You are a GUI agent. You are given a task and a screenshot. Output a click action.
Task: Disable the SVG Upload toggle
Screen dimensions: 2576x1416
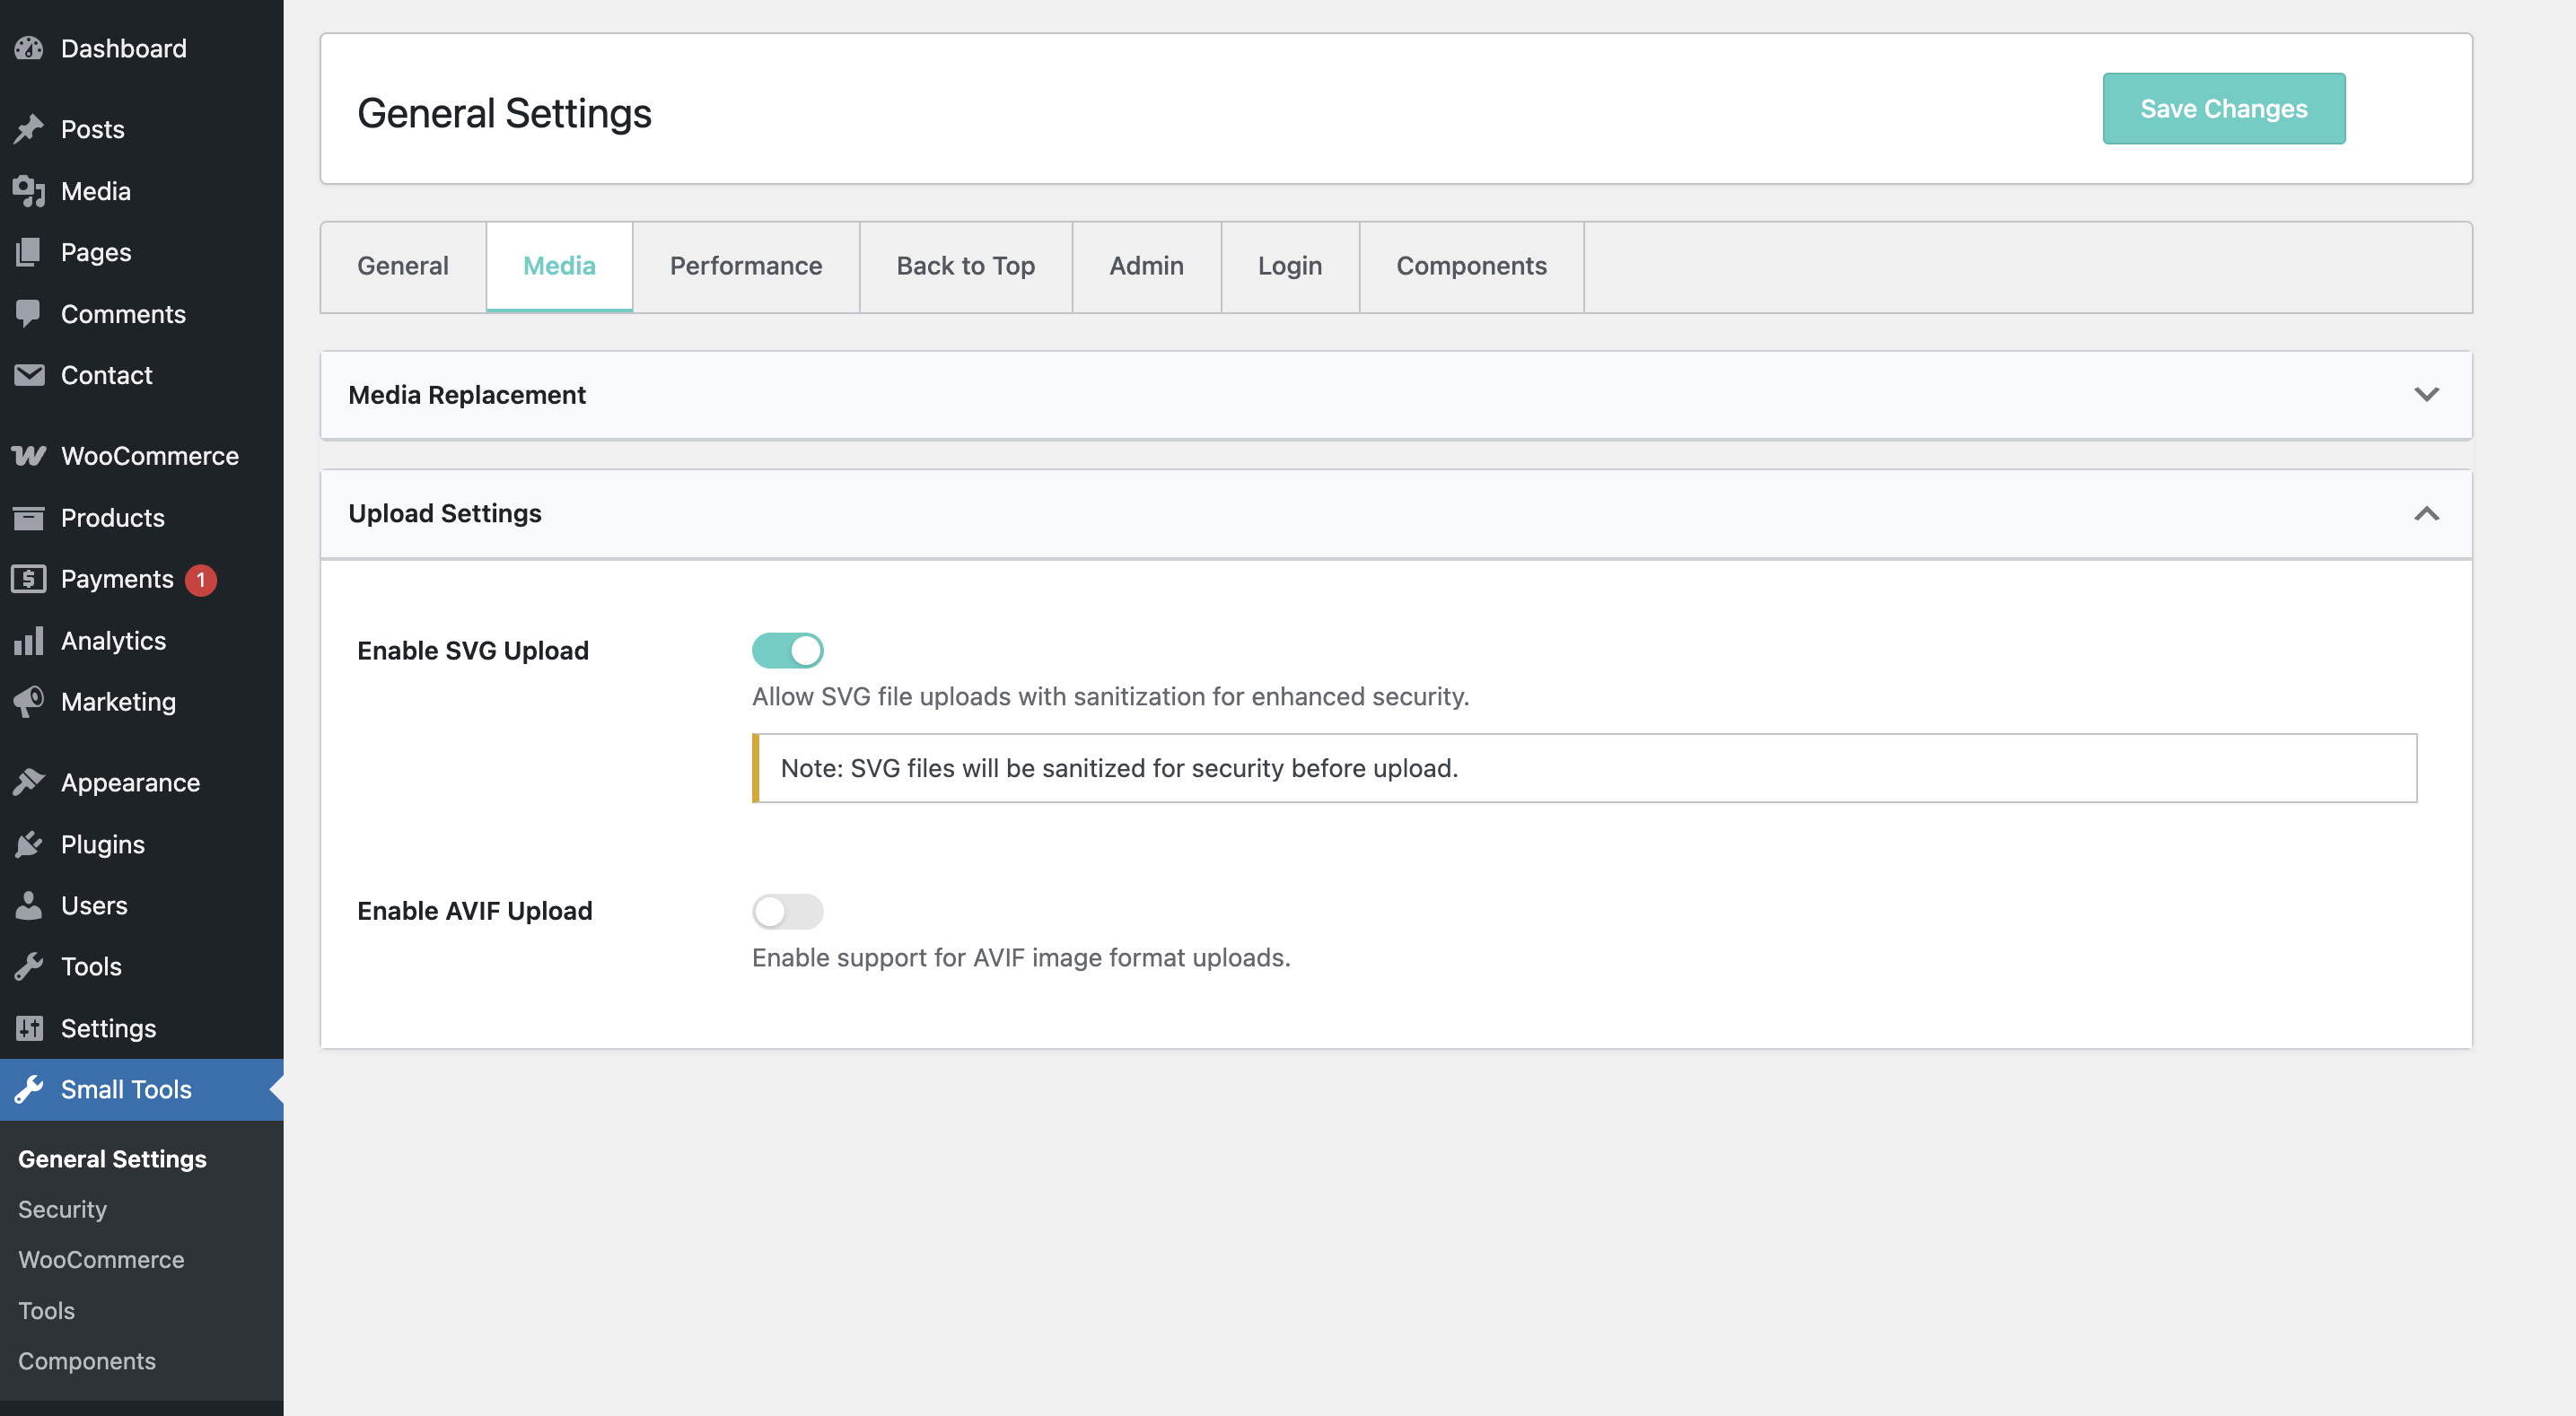click(x=787, y=651)
